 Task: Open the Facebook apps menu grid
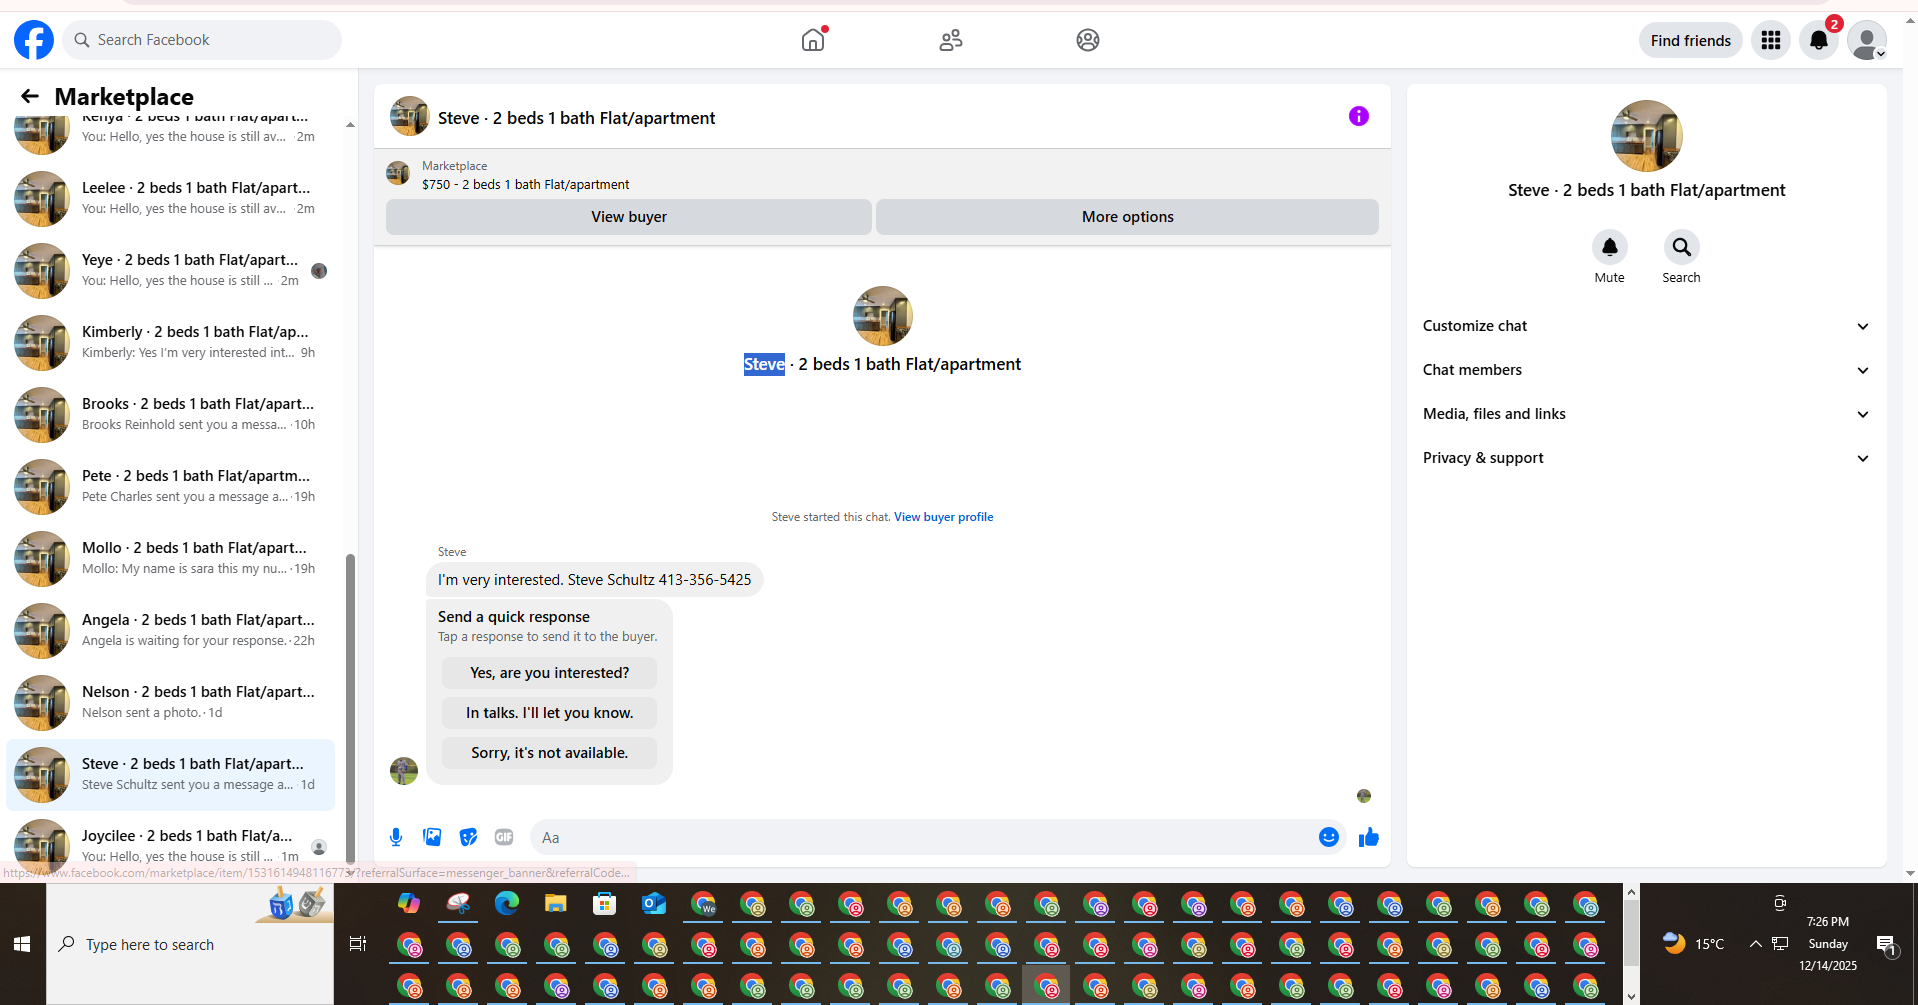[1771, 40]
